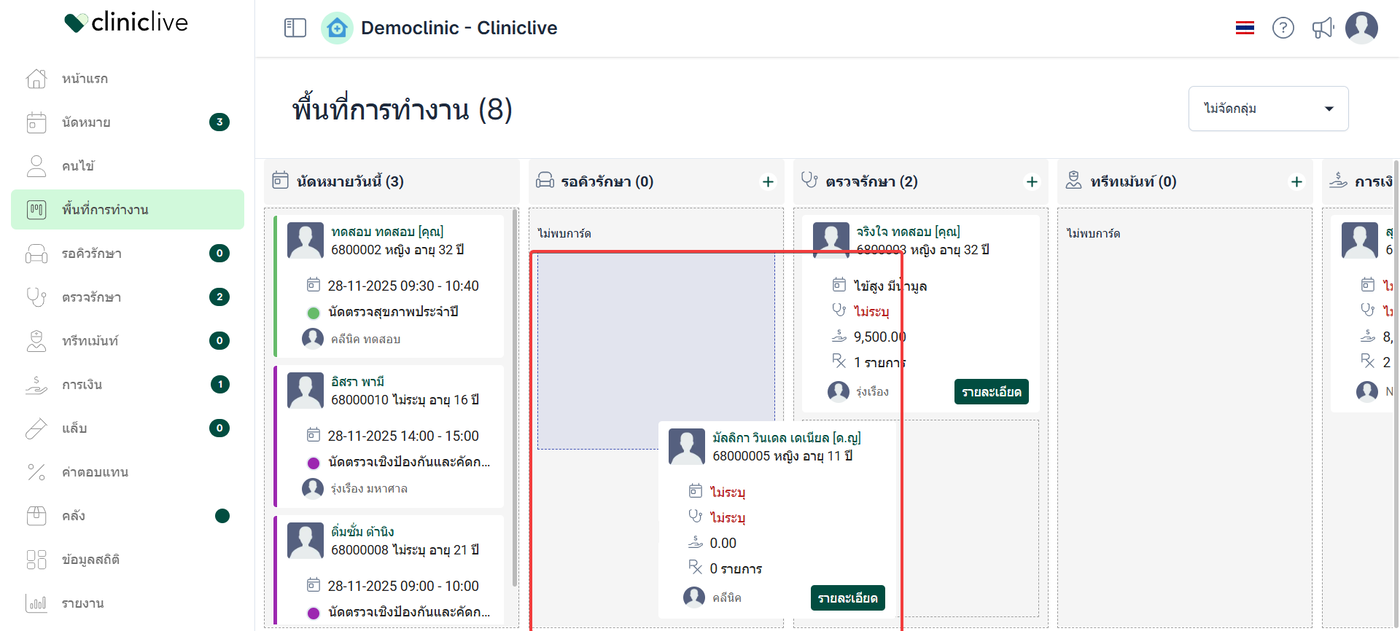Open คลัง inventory menu
Viewport: 1400px width, 631px height.
click(73, 516)
